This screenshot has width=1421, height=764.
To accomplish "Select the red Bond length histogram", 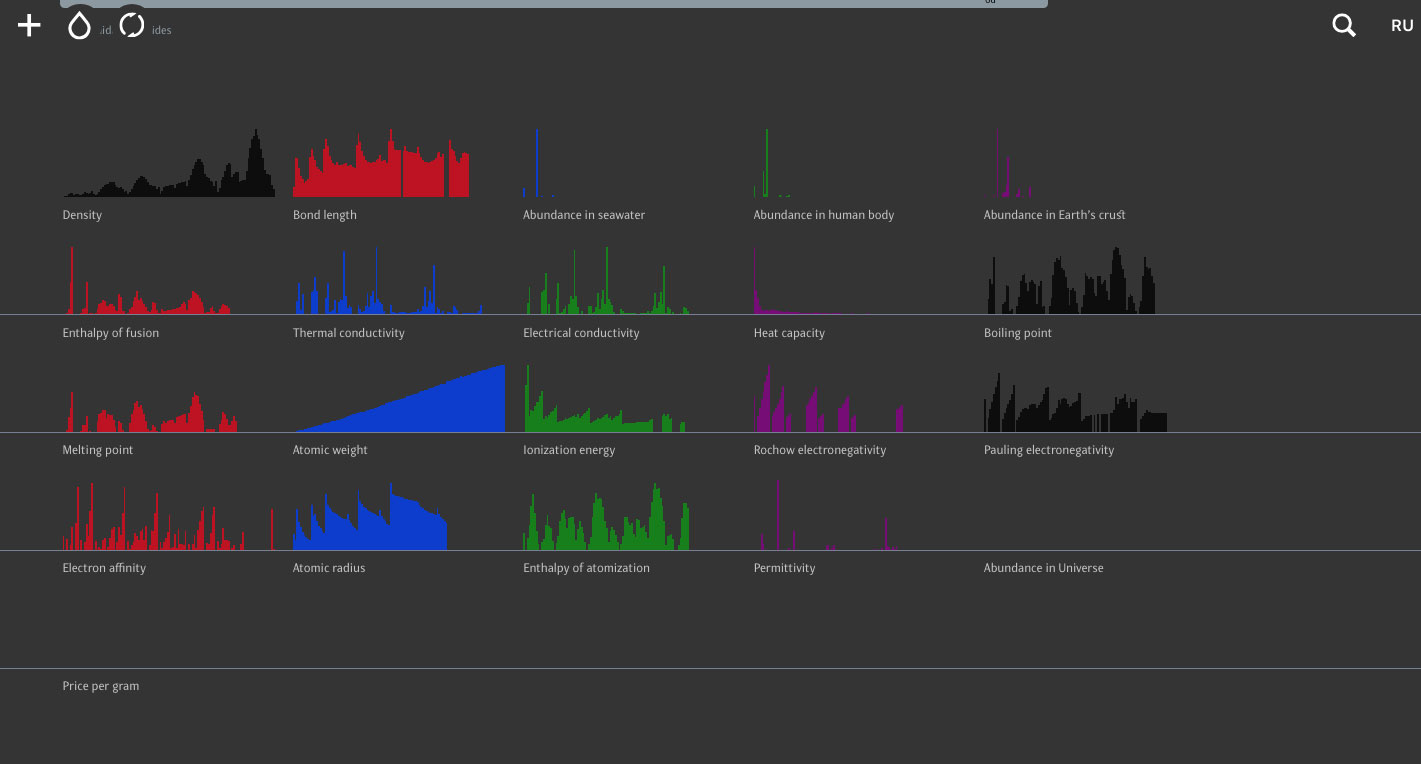I will click(381, 170).
